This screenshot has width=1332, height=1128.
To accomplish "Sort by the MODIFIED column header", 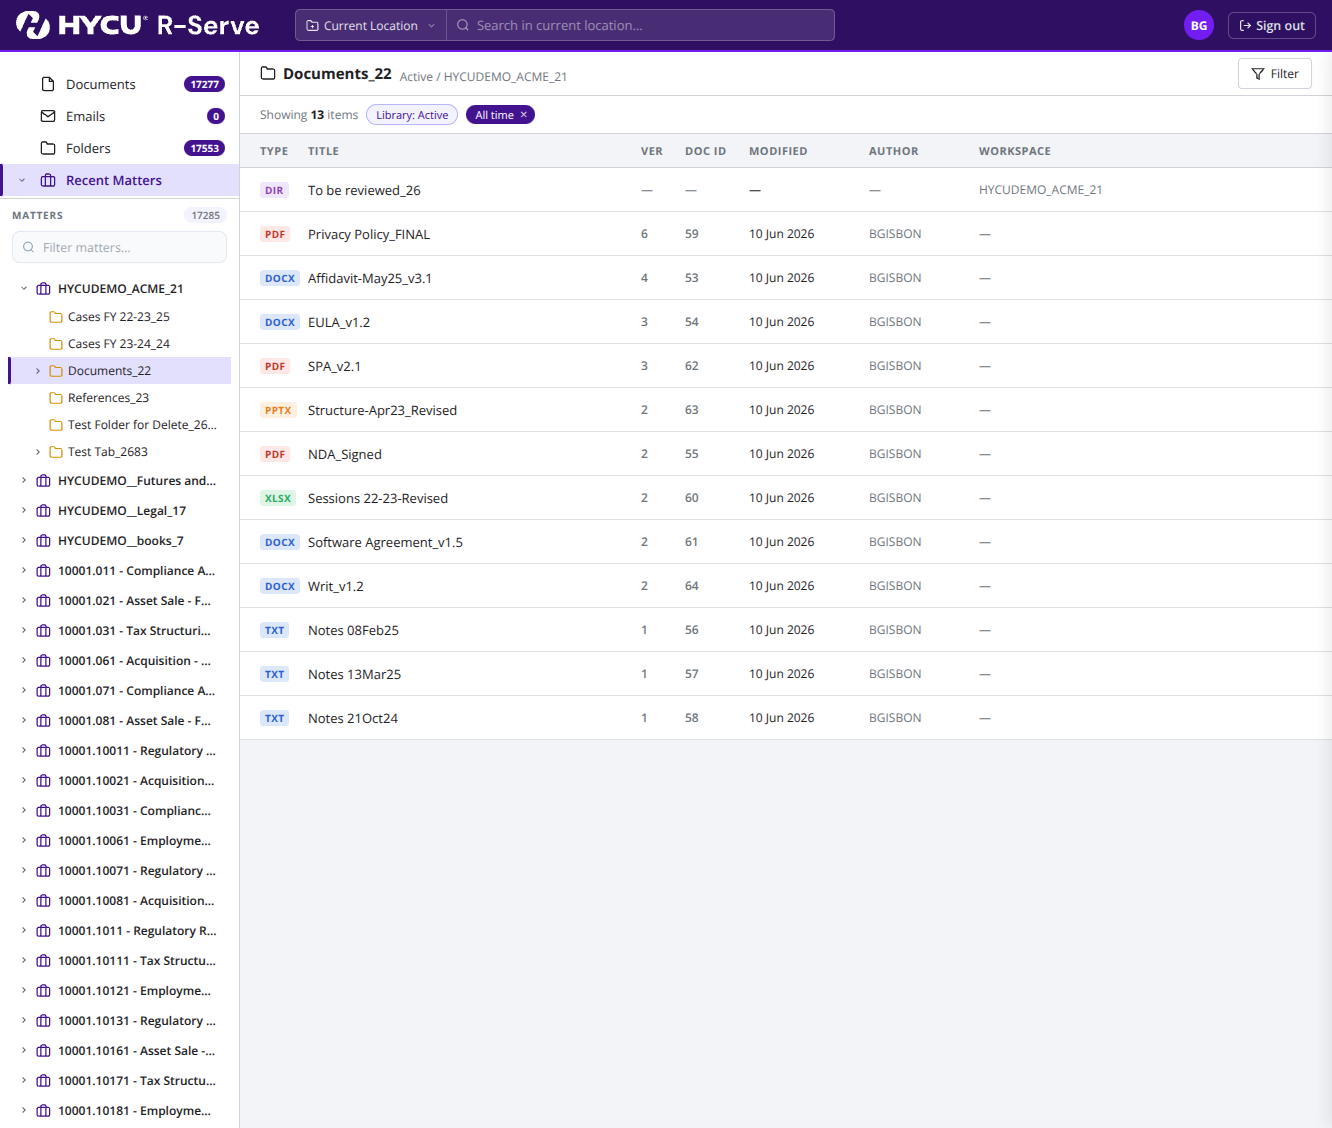I will point(778,151).
